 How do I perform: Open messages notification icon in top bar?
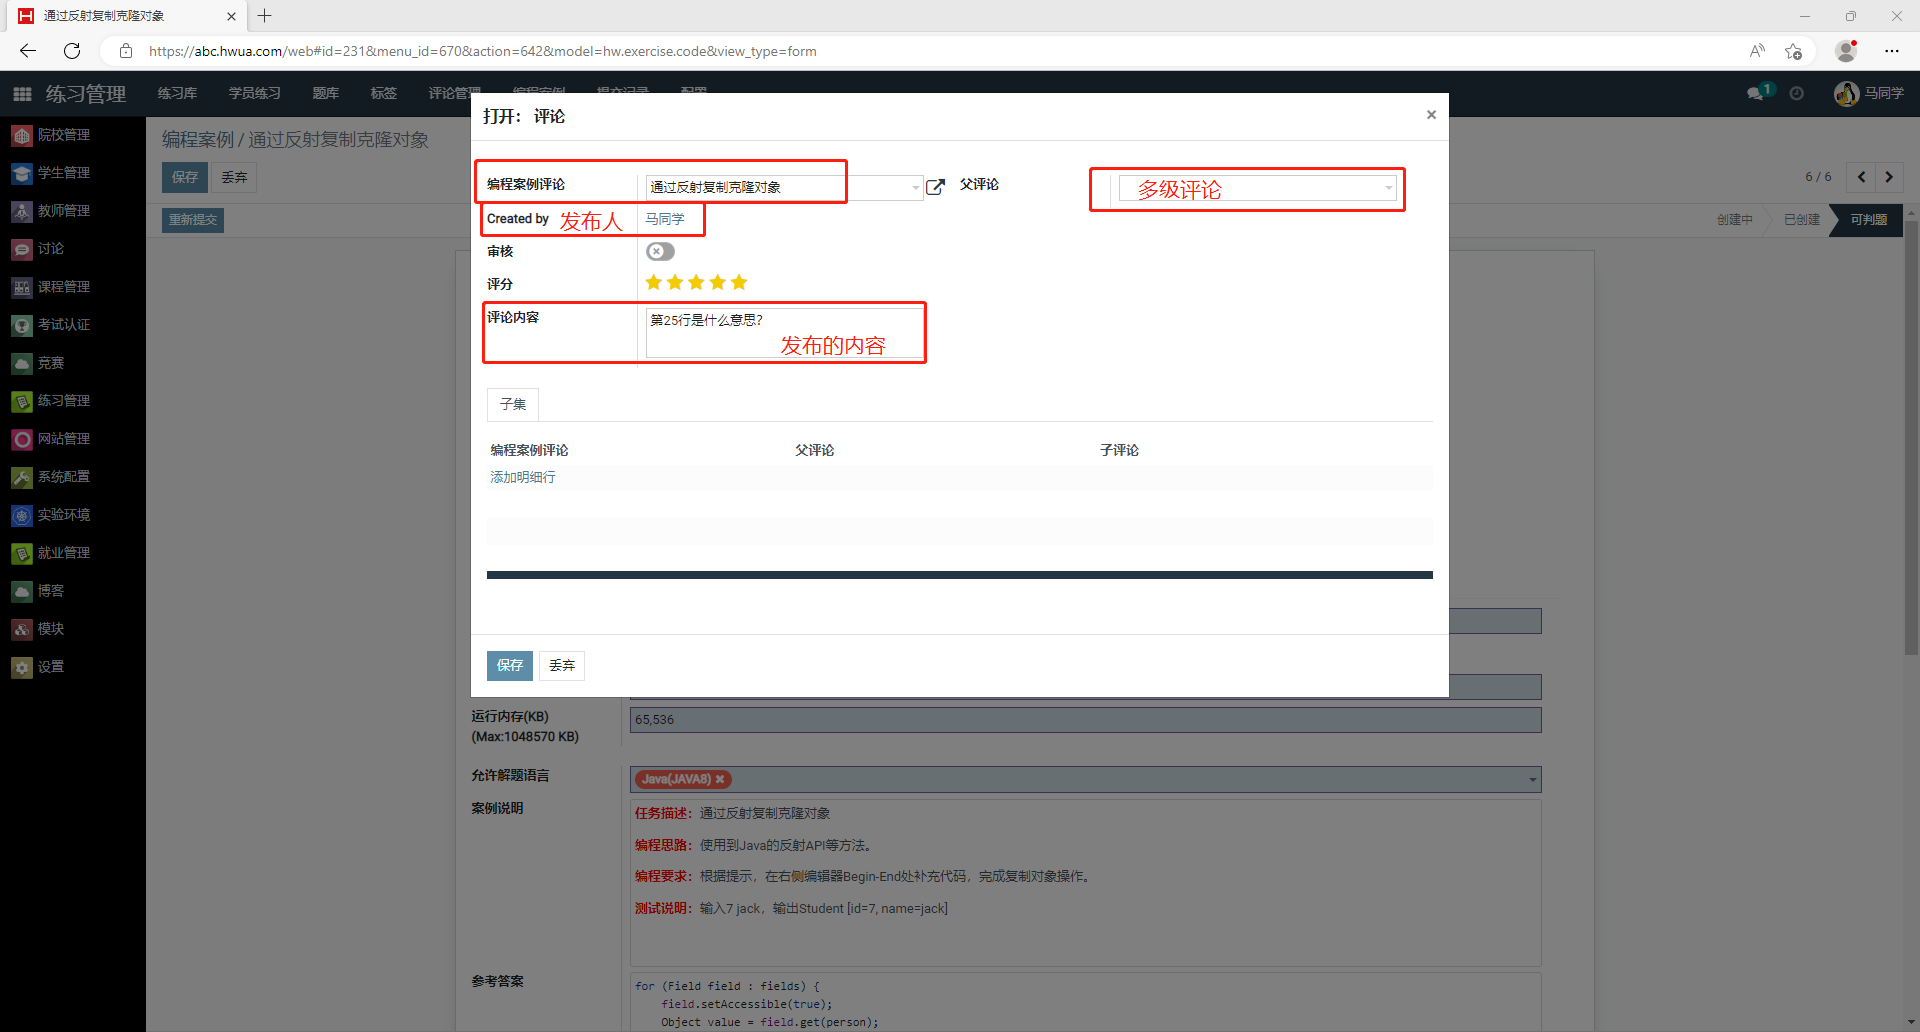click(1756, 93)
